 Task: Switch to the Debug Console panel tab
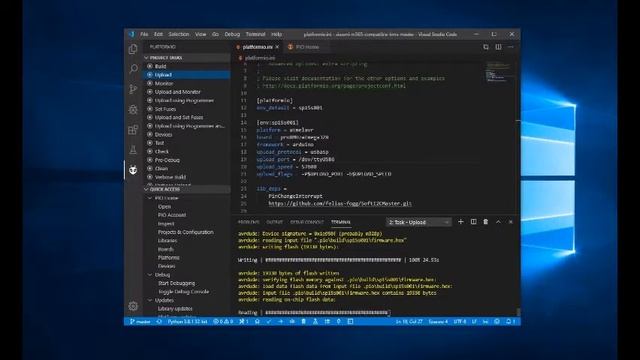pyautogui.click(x=307, y=222)
